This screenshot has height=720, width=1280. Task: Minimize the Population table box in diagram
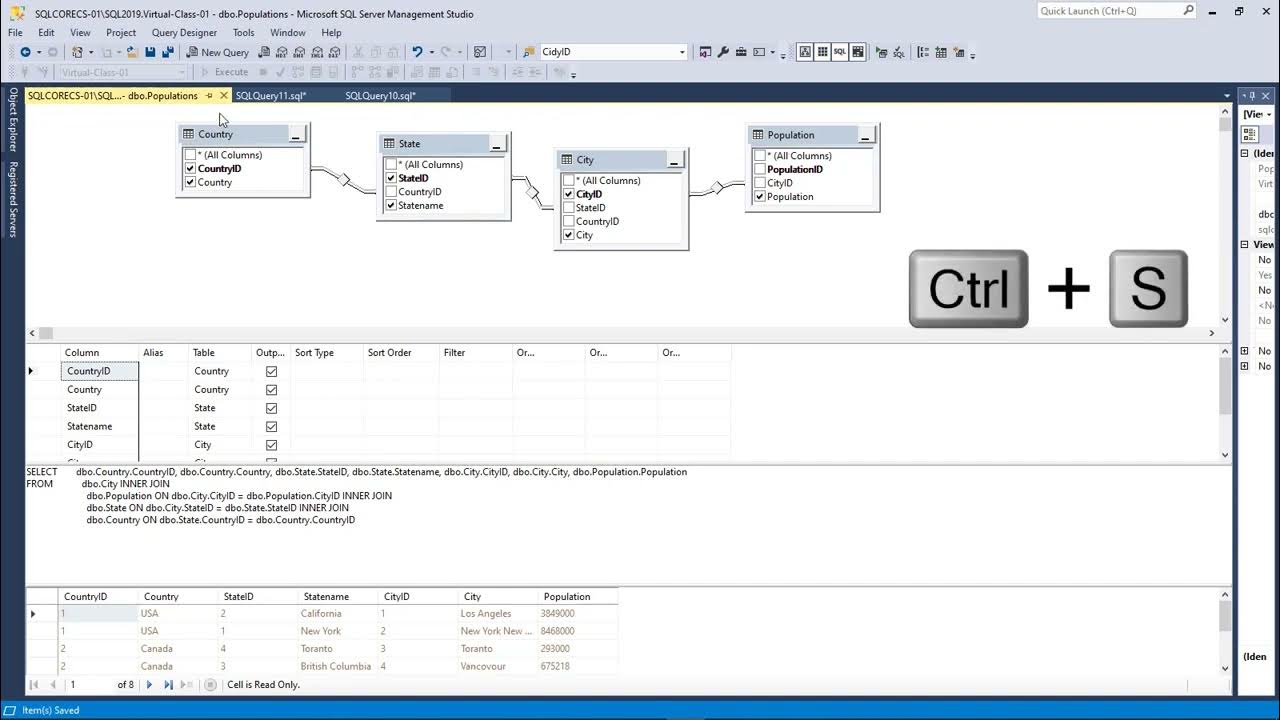tap(865, 135)
